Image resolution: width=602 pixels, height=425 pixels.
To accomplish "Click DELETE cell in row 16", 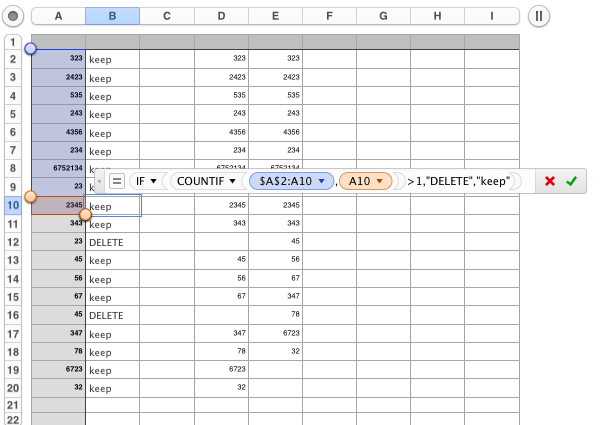I will (x=112, y=315).
